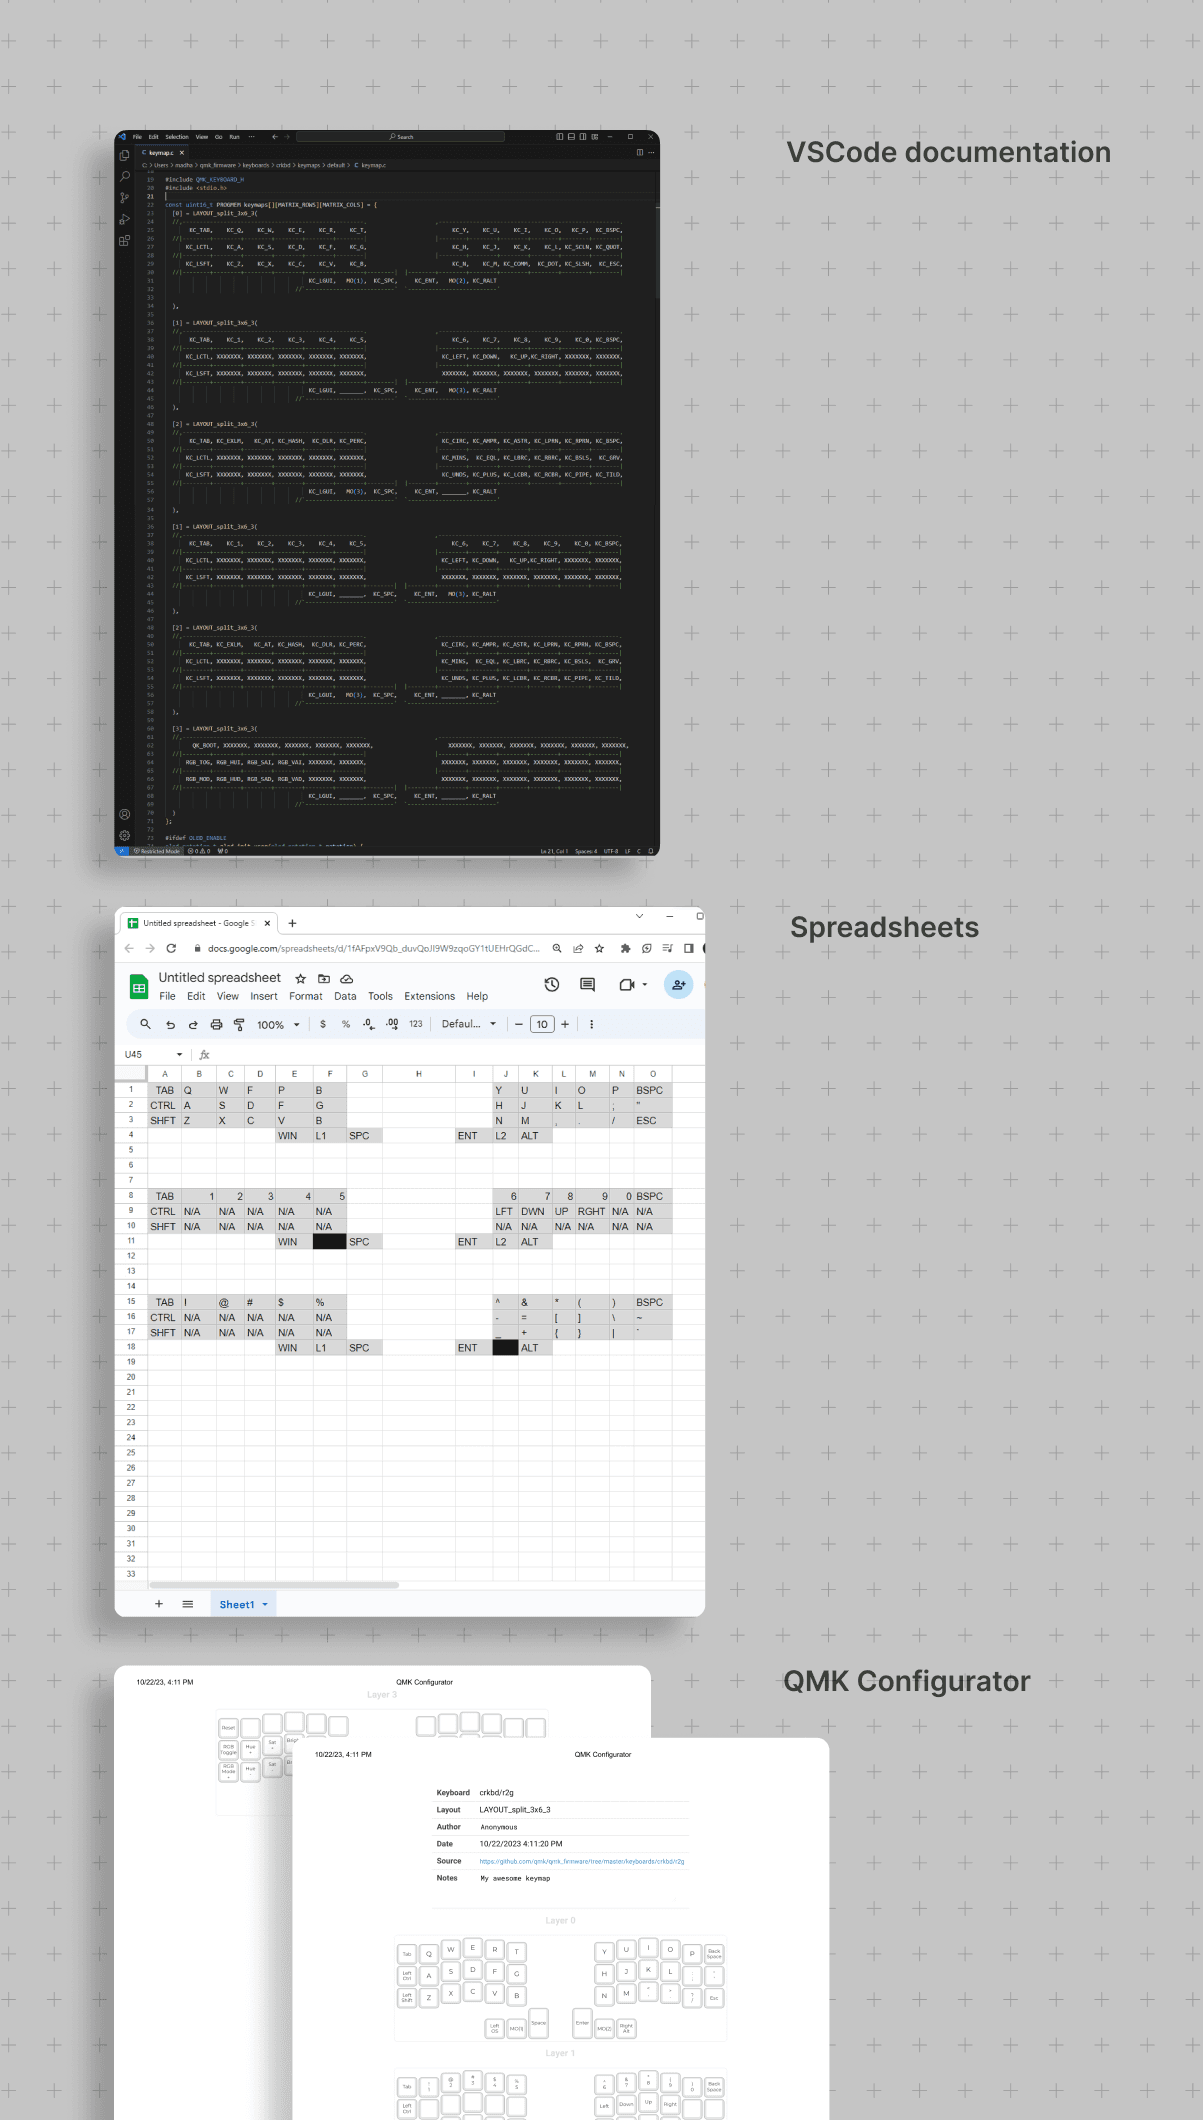Image resolution: width=1203 pixels, height=2120 pixels.
Task: Click VSCode remote indicator in status bar
Action: (x=122, y=851)
